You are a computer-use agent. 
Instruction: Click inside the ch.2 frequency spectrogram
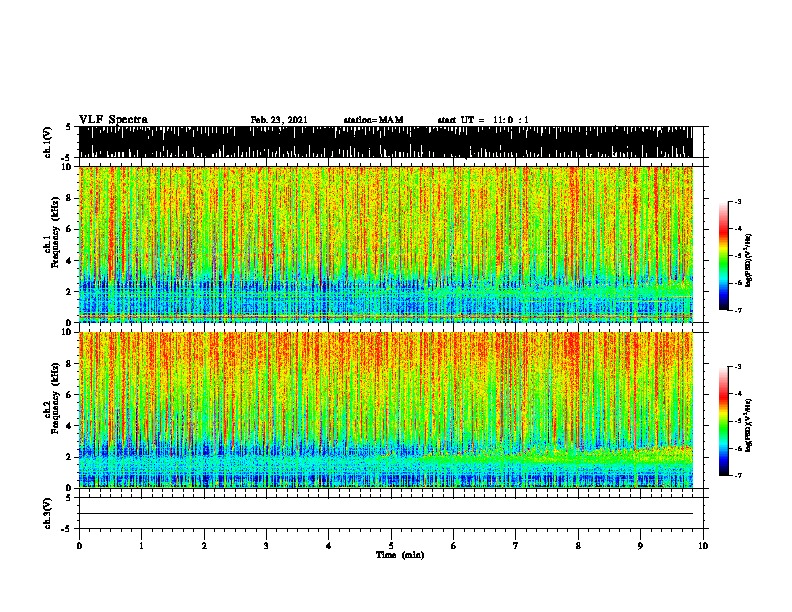pyautogui.click(x=386, y=410)
